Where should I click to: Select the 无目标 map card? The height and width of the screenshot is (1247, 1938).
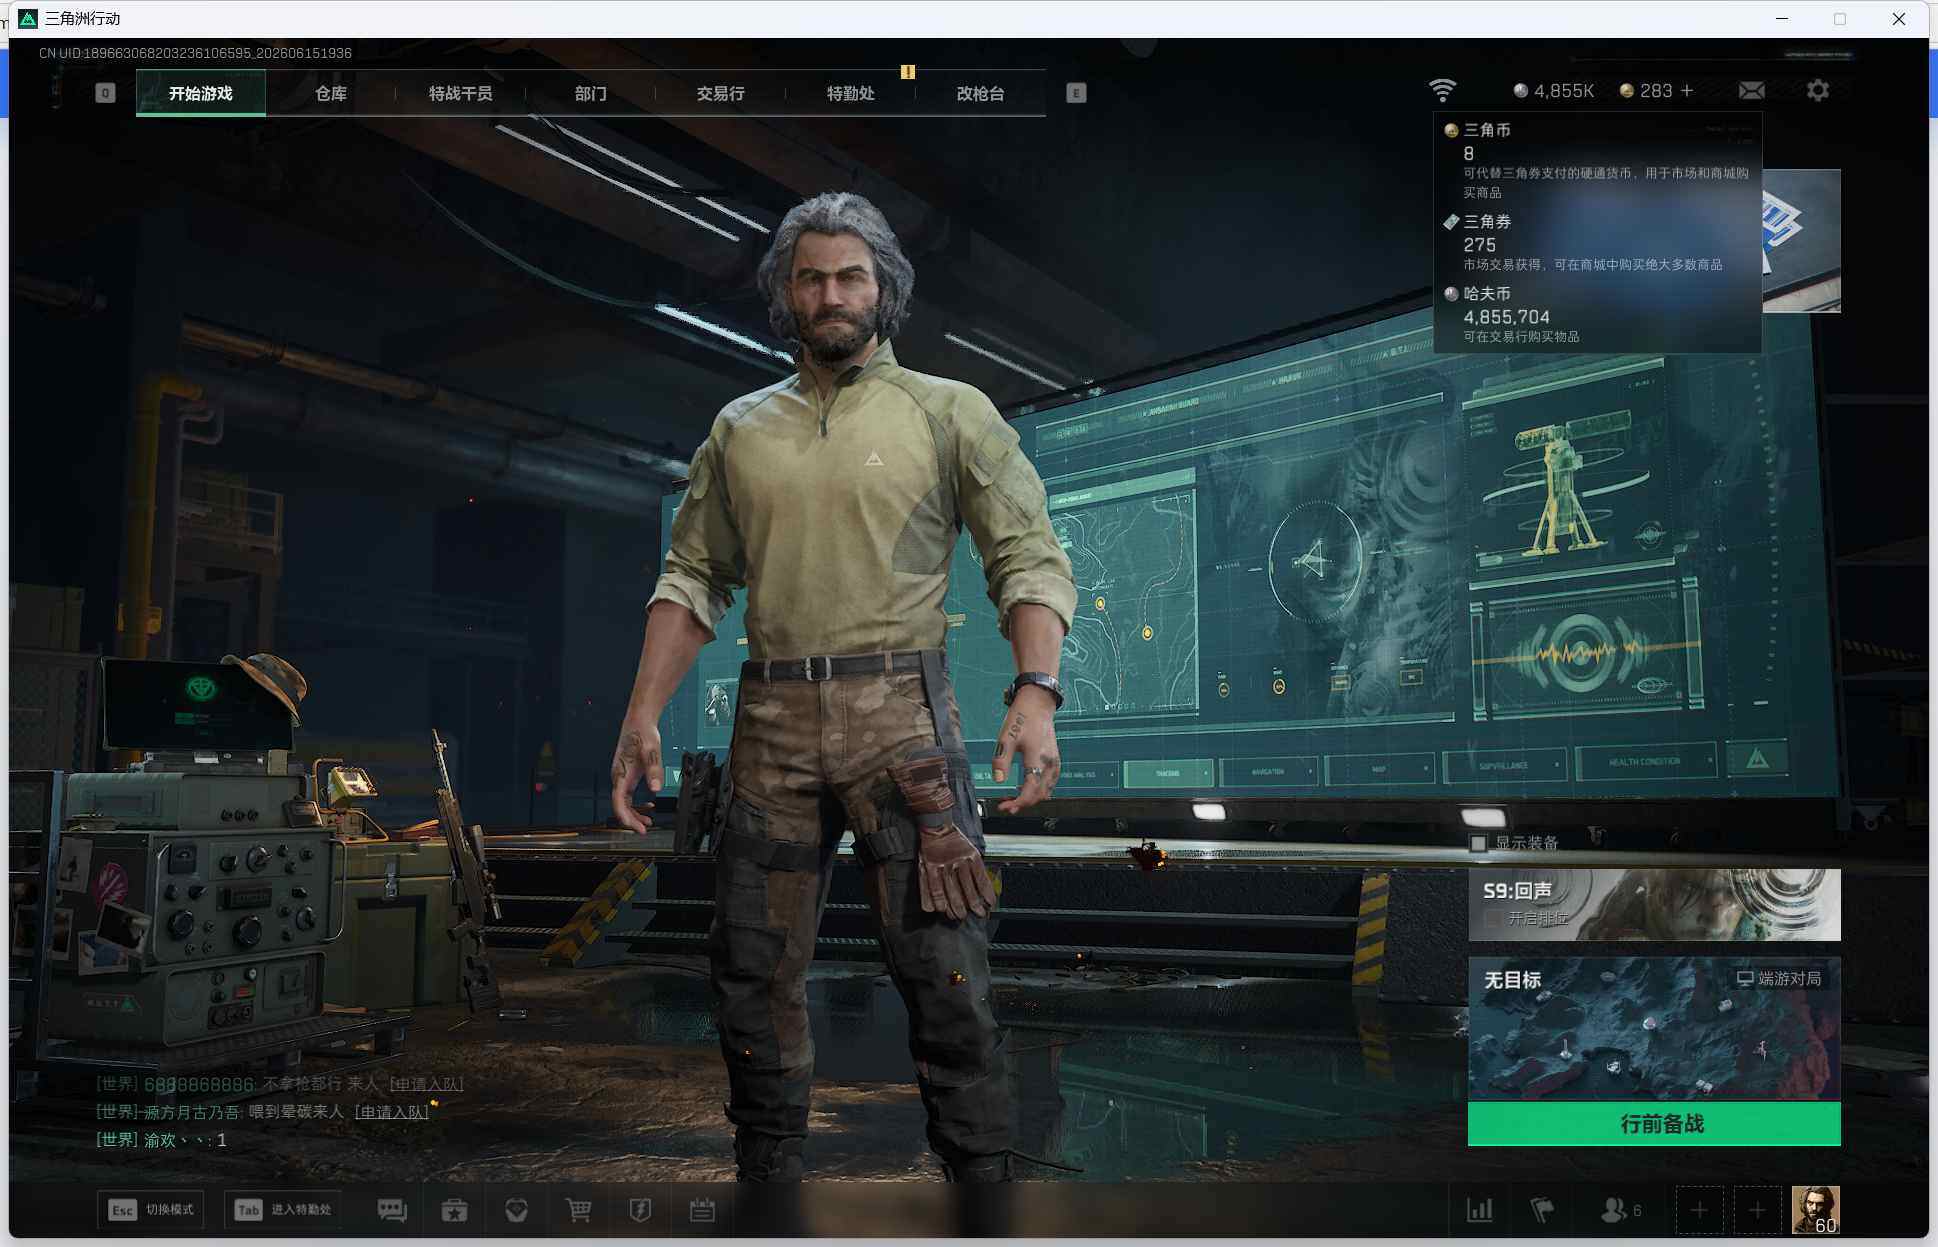pyautogui.click(x=1654, y=1029)
